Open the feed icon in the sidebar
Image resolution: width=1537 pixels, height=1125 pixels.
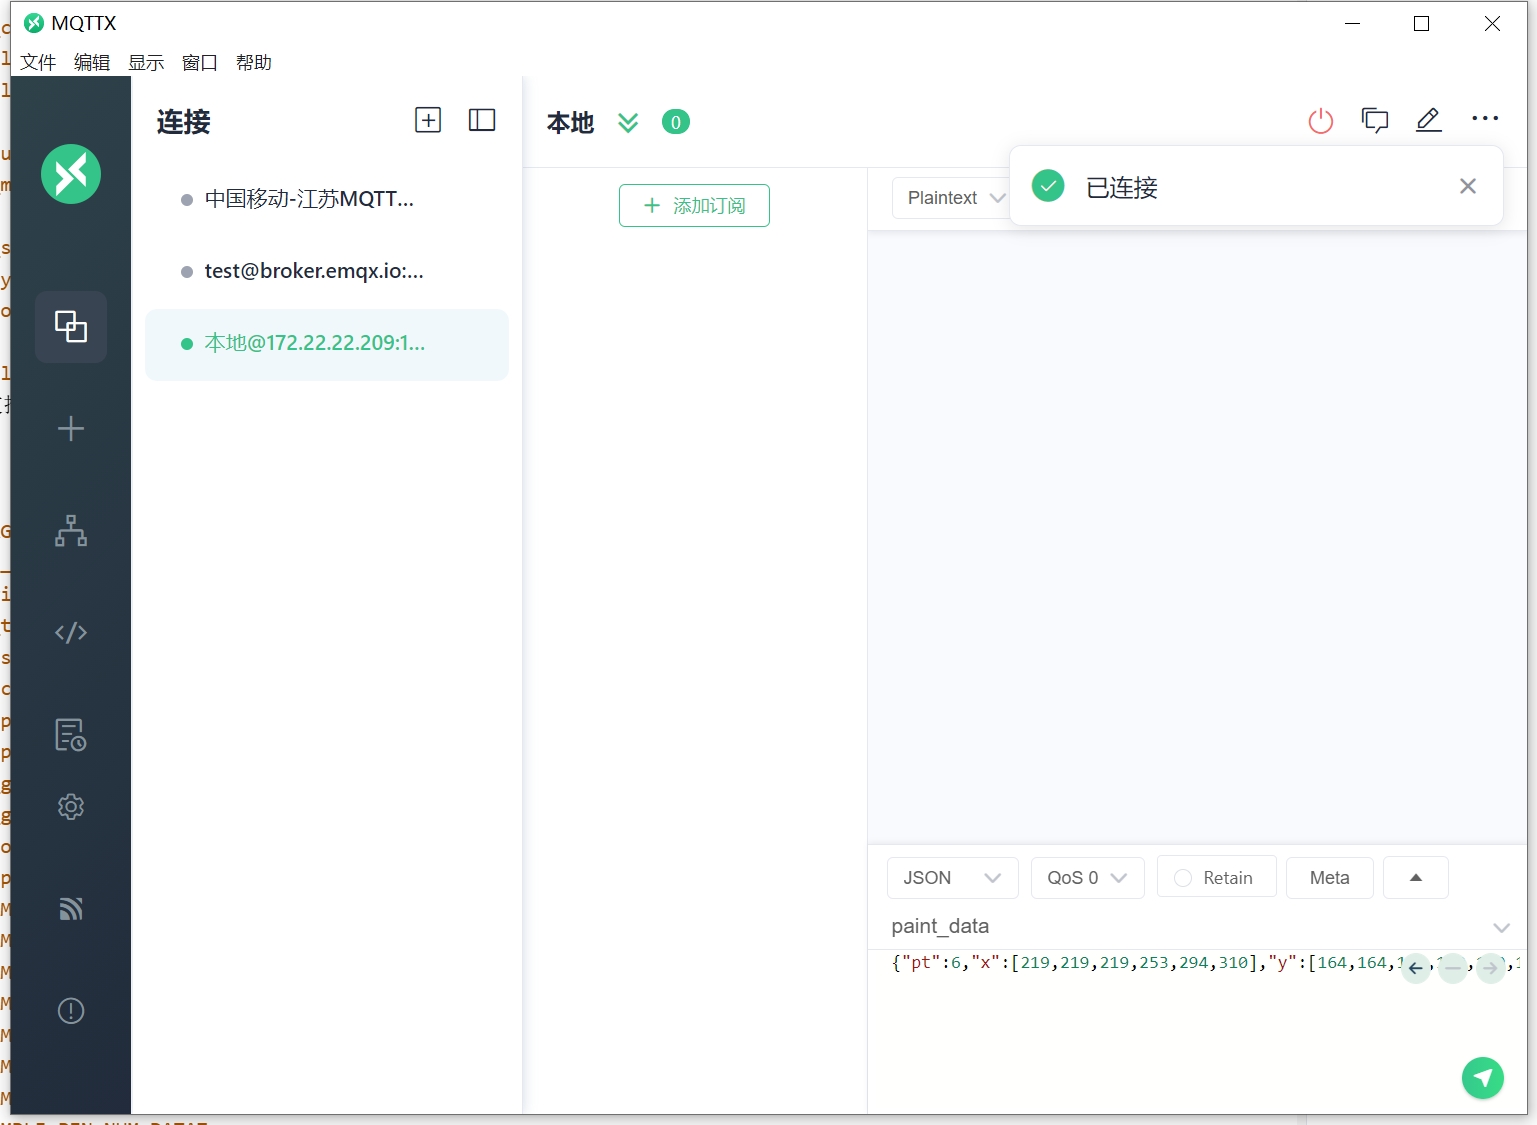point(71,909)
